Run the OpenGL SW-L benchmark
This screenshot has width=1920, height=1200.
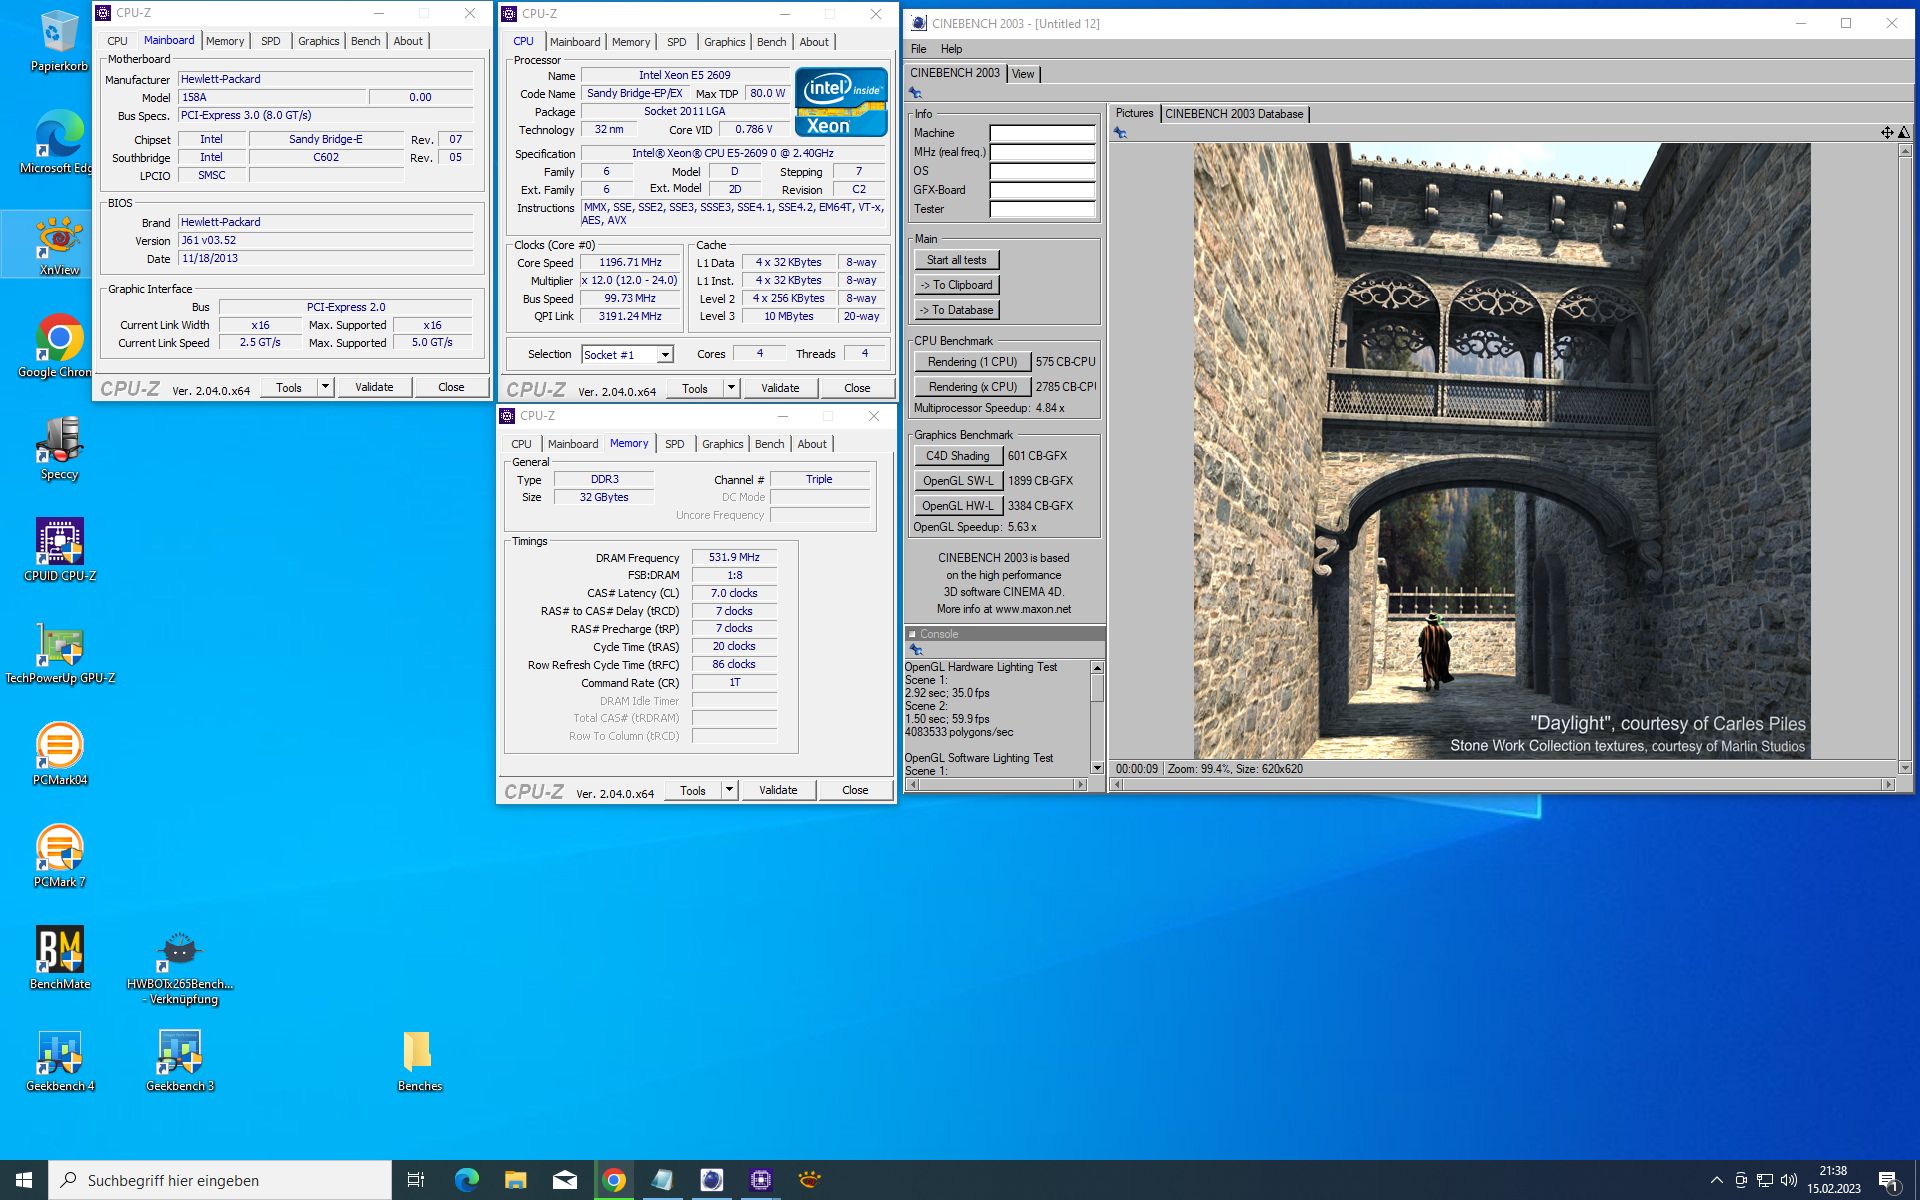(957, 481)
